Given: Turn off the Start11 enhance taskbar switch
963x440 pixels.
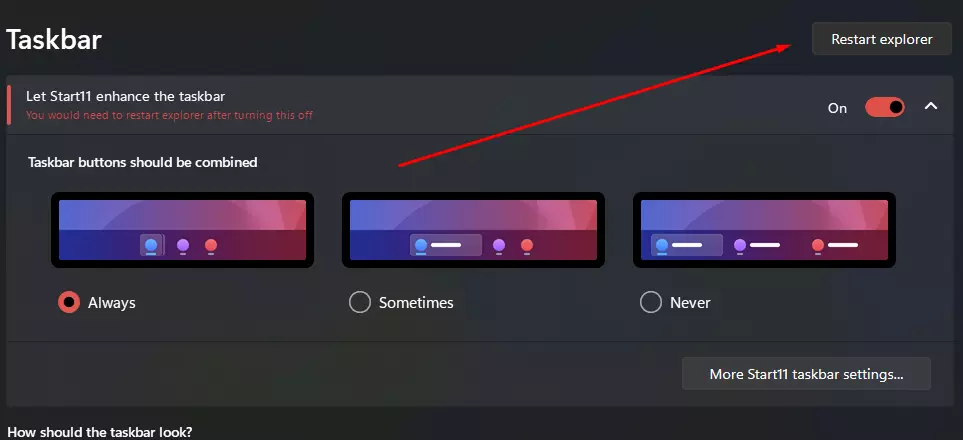Looking at the screenshot, I should click(884, 108).
